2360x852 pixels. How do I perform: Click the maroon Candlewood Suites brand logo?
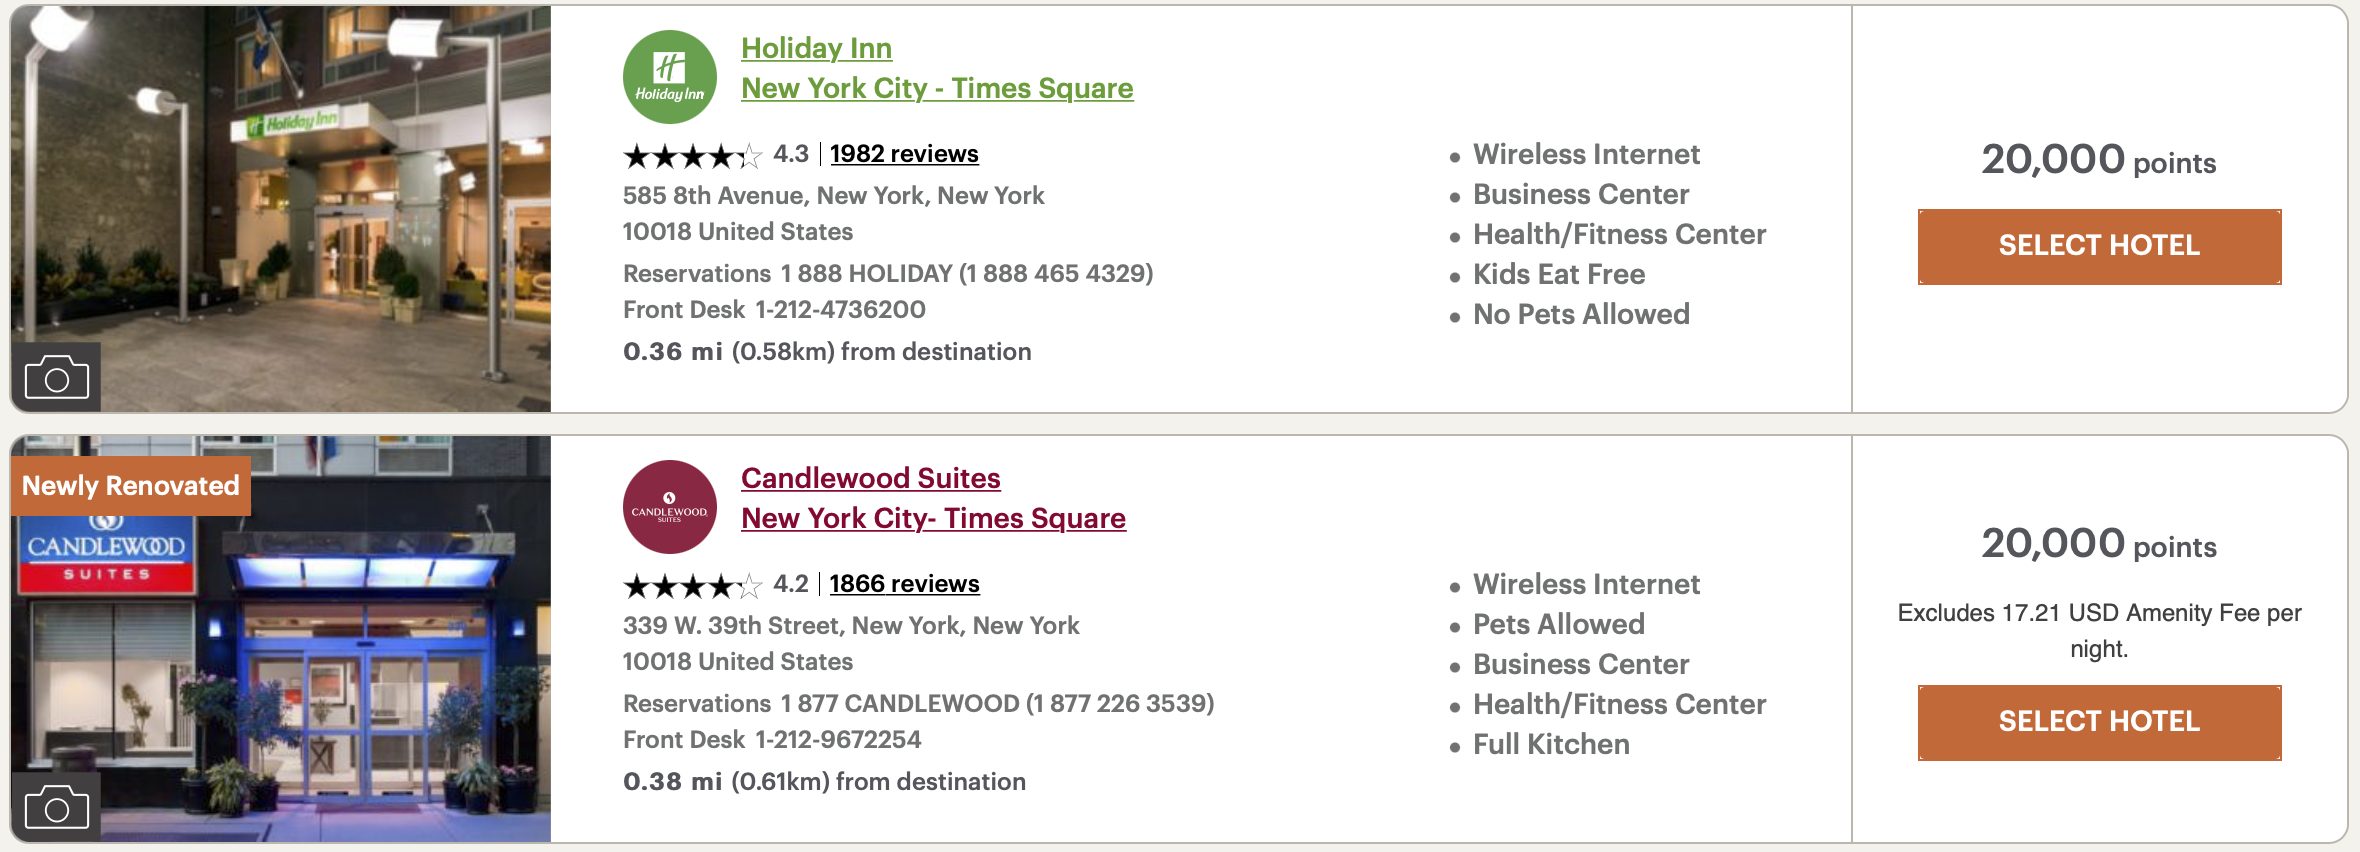point(669,507)
